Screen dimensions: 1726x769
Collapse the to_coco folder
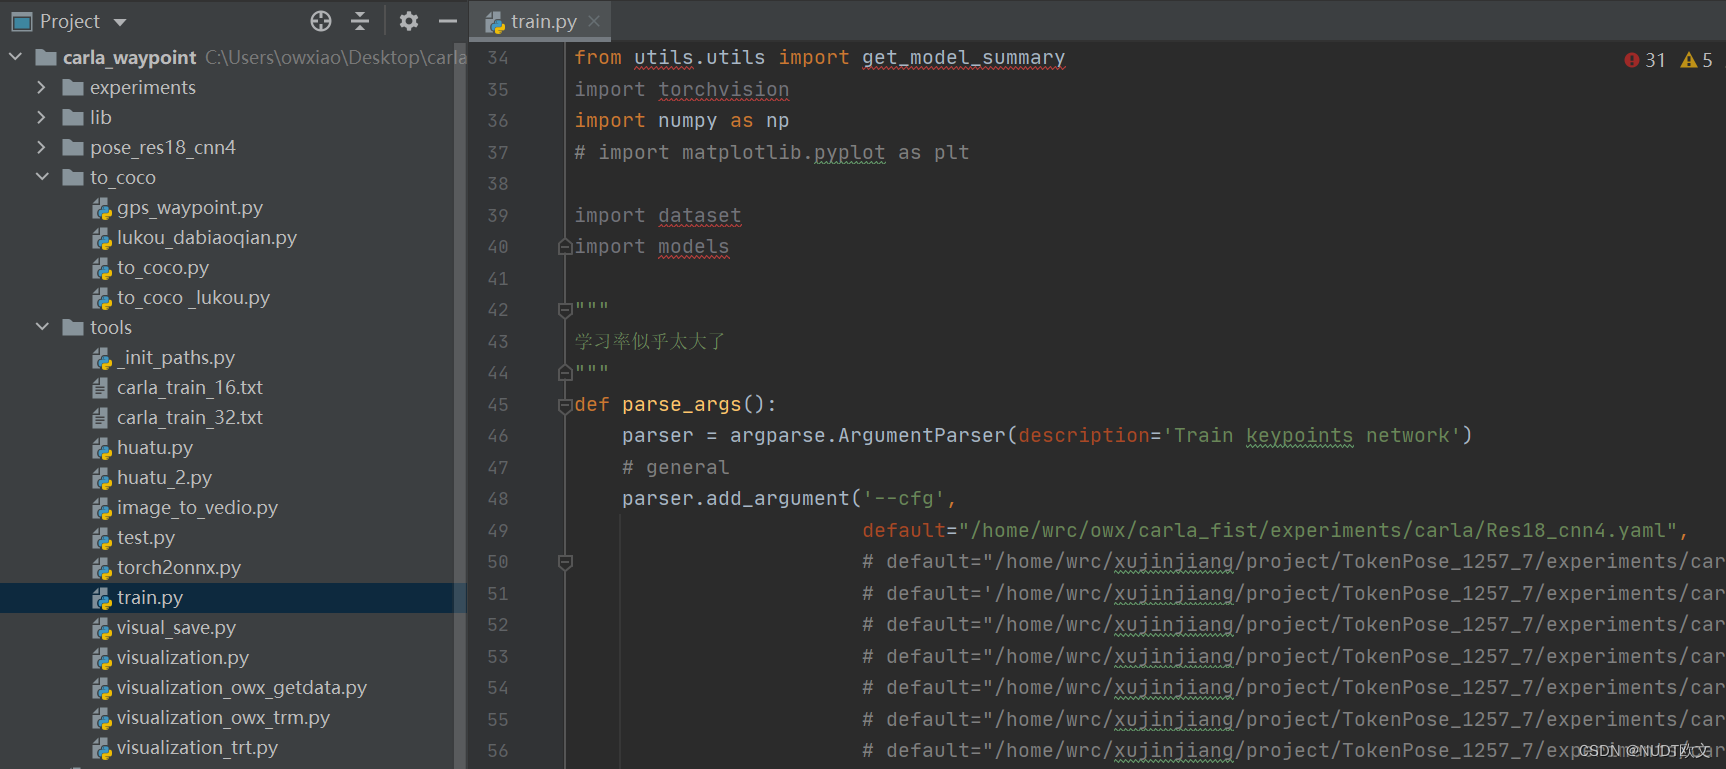pos(42,177)
